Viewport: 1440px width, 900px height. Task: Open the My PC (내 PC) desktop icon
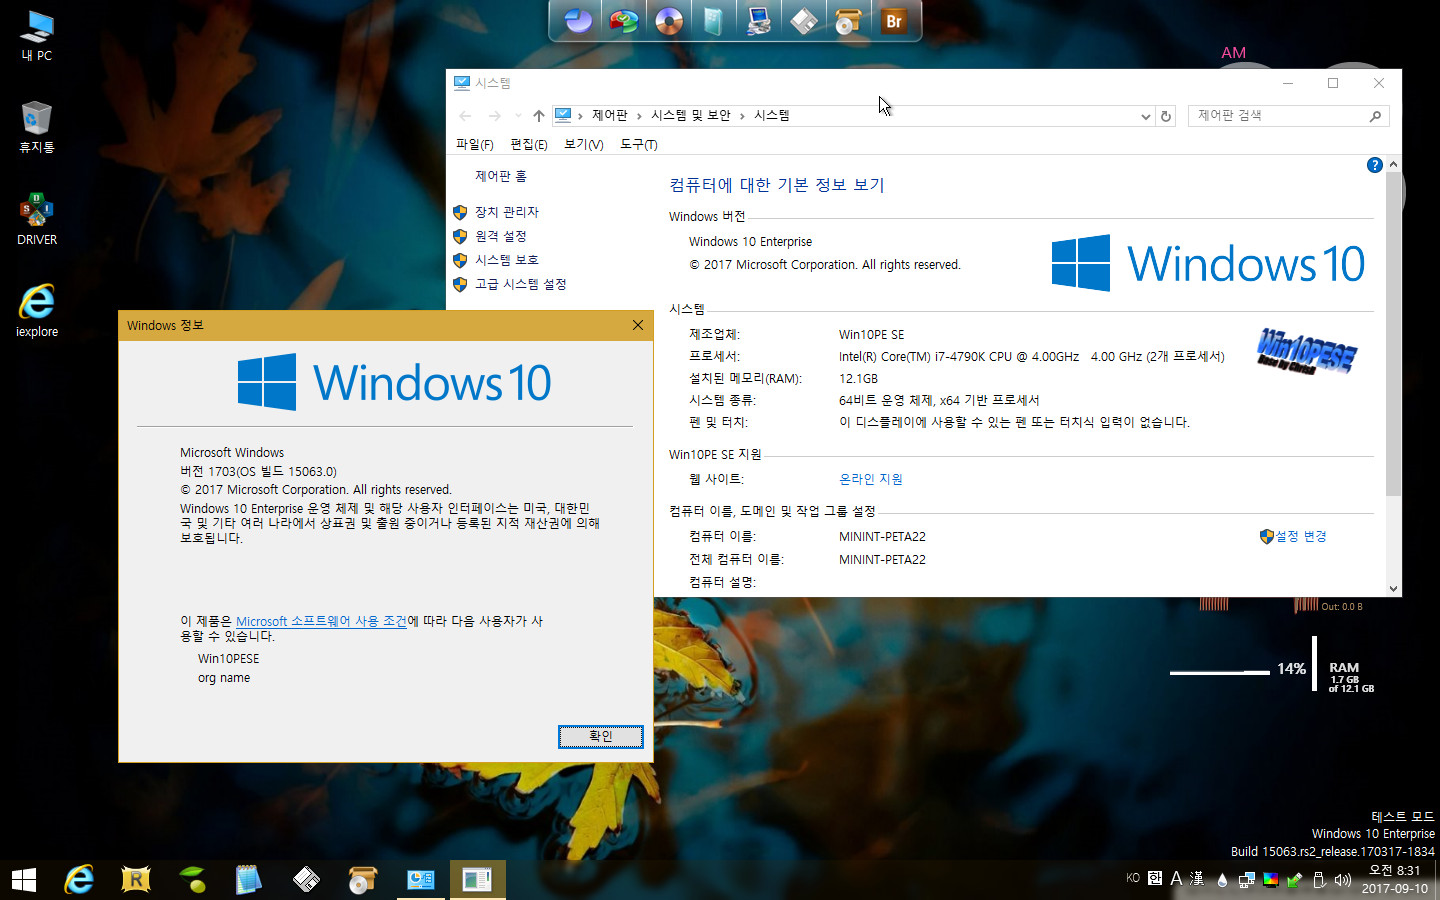[x=37, y=36]
